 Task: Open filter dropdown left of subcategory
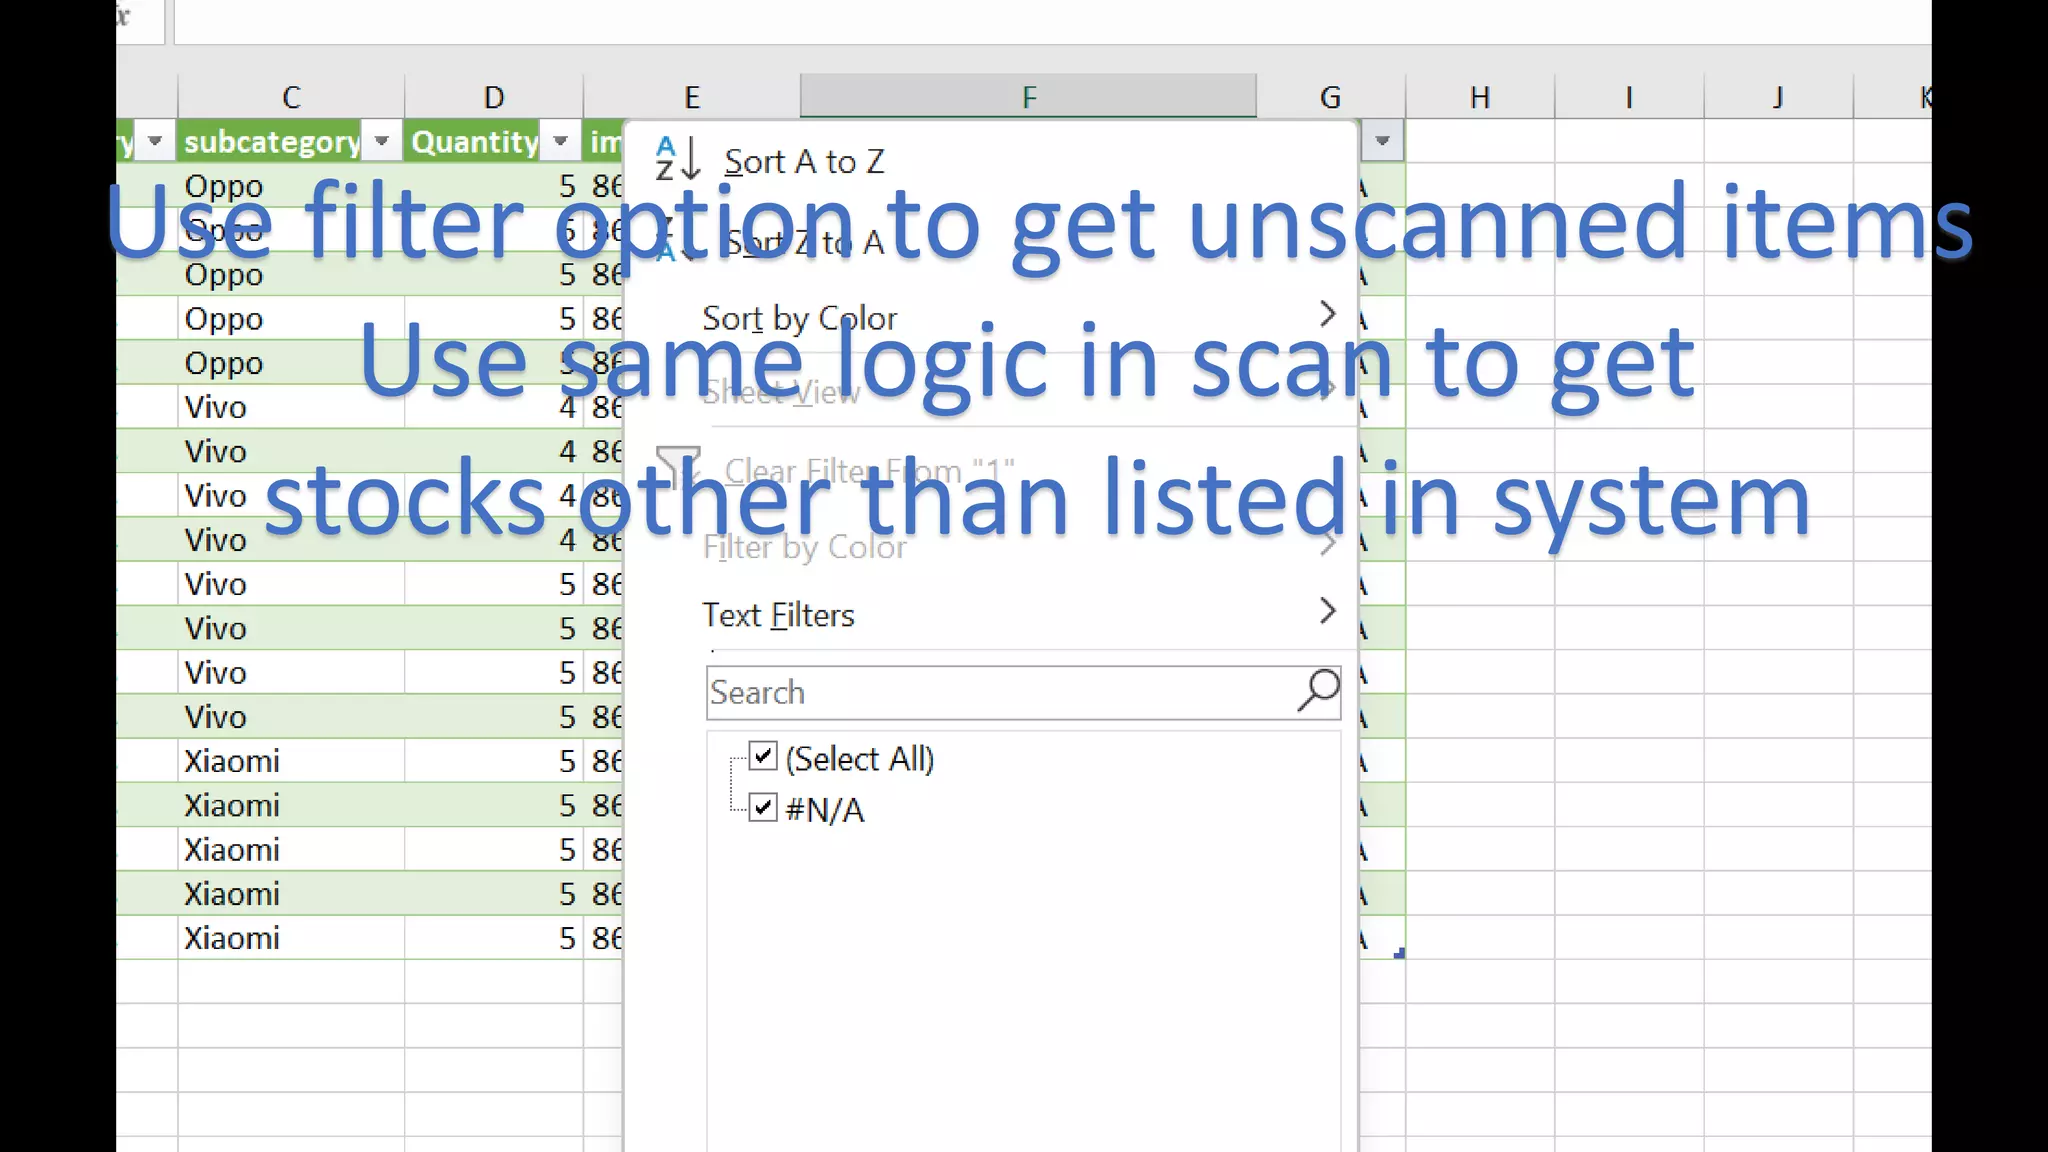pos(154,141)
